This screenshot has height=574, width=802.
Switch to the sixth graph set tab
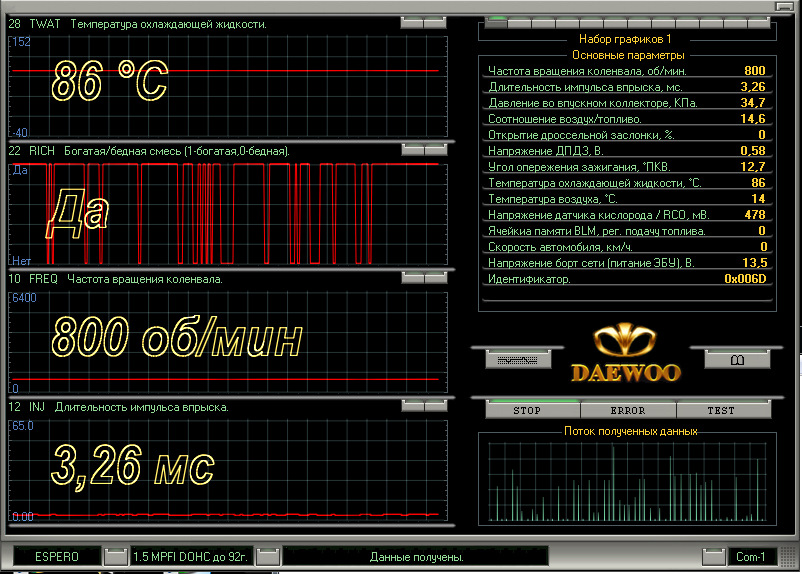coord(616,23)
